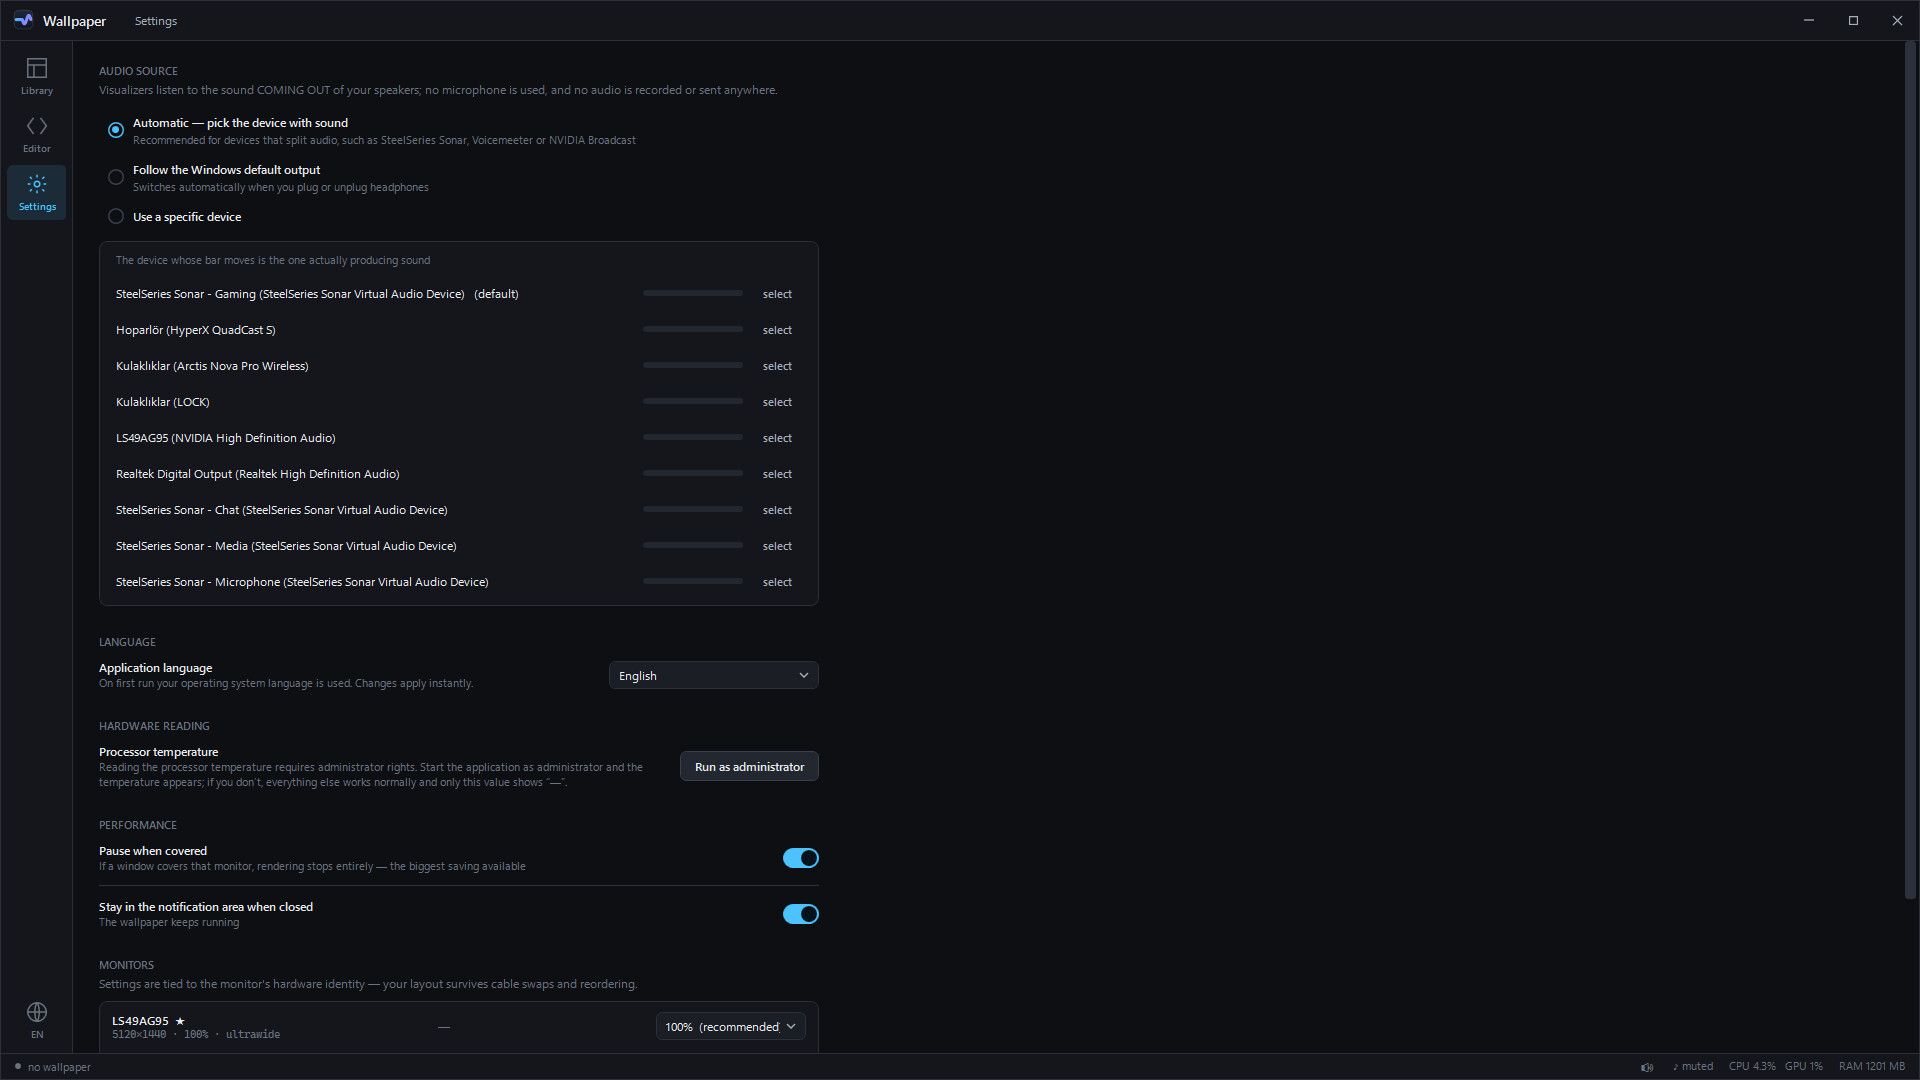Image resolution: width=1920 pixels, height=1080 pixels.
Task: Click the Hoparlör (HyperX QuadCast S) label
Action: [x=196, y=330]
